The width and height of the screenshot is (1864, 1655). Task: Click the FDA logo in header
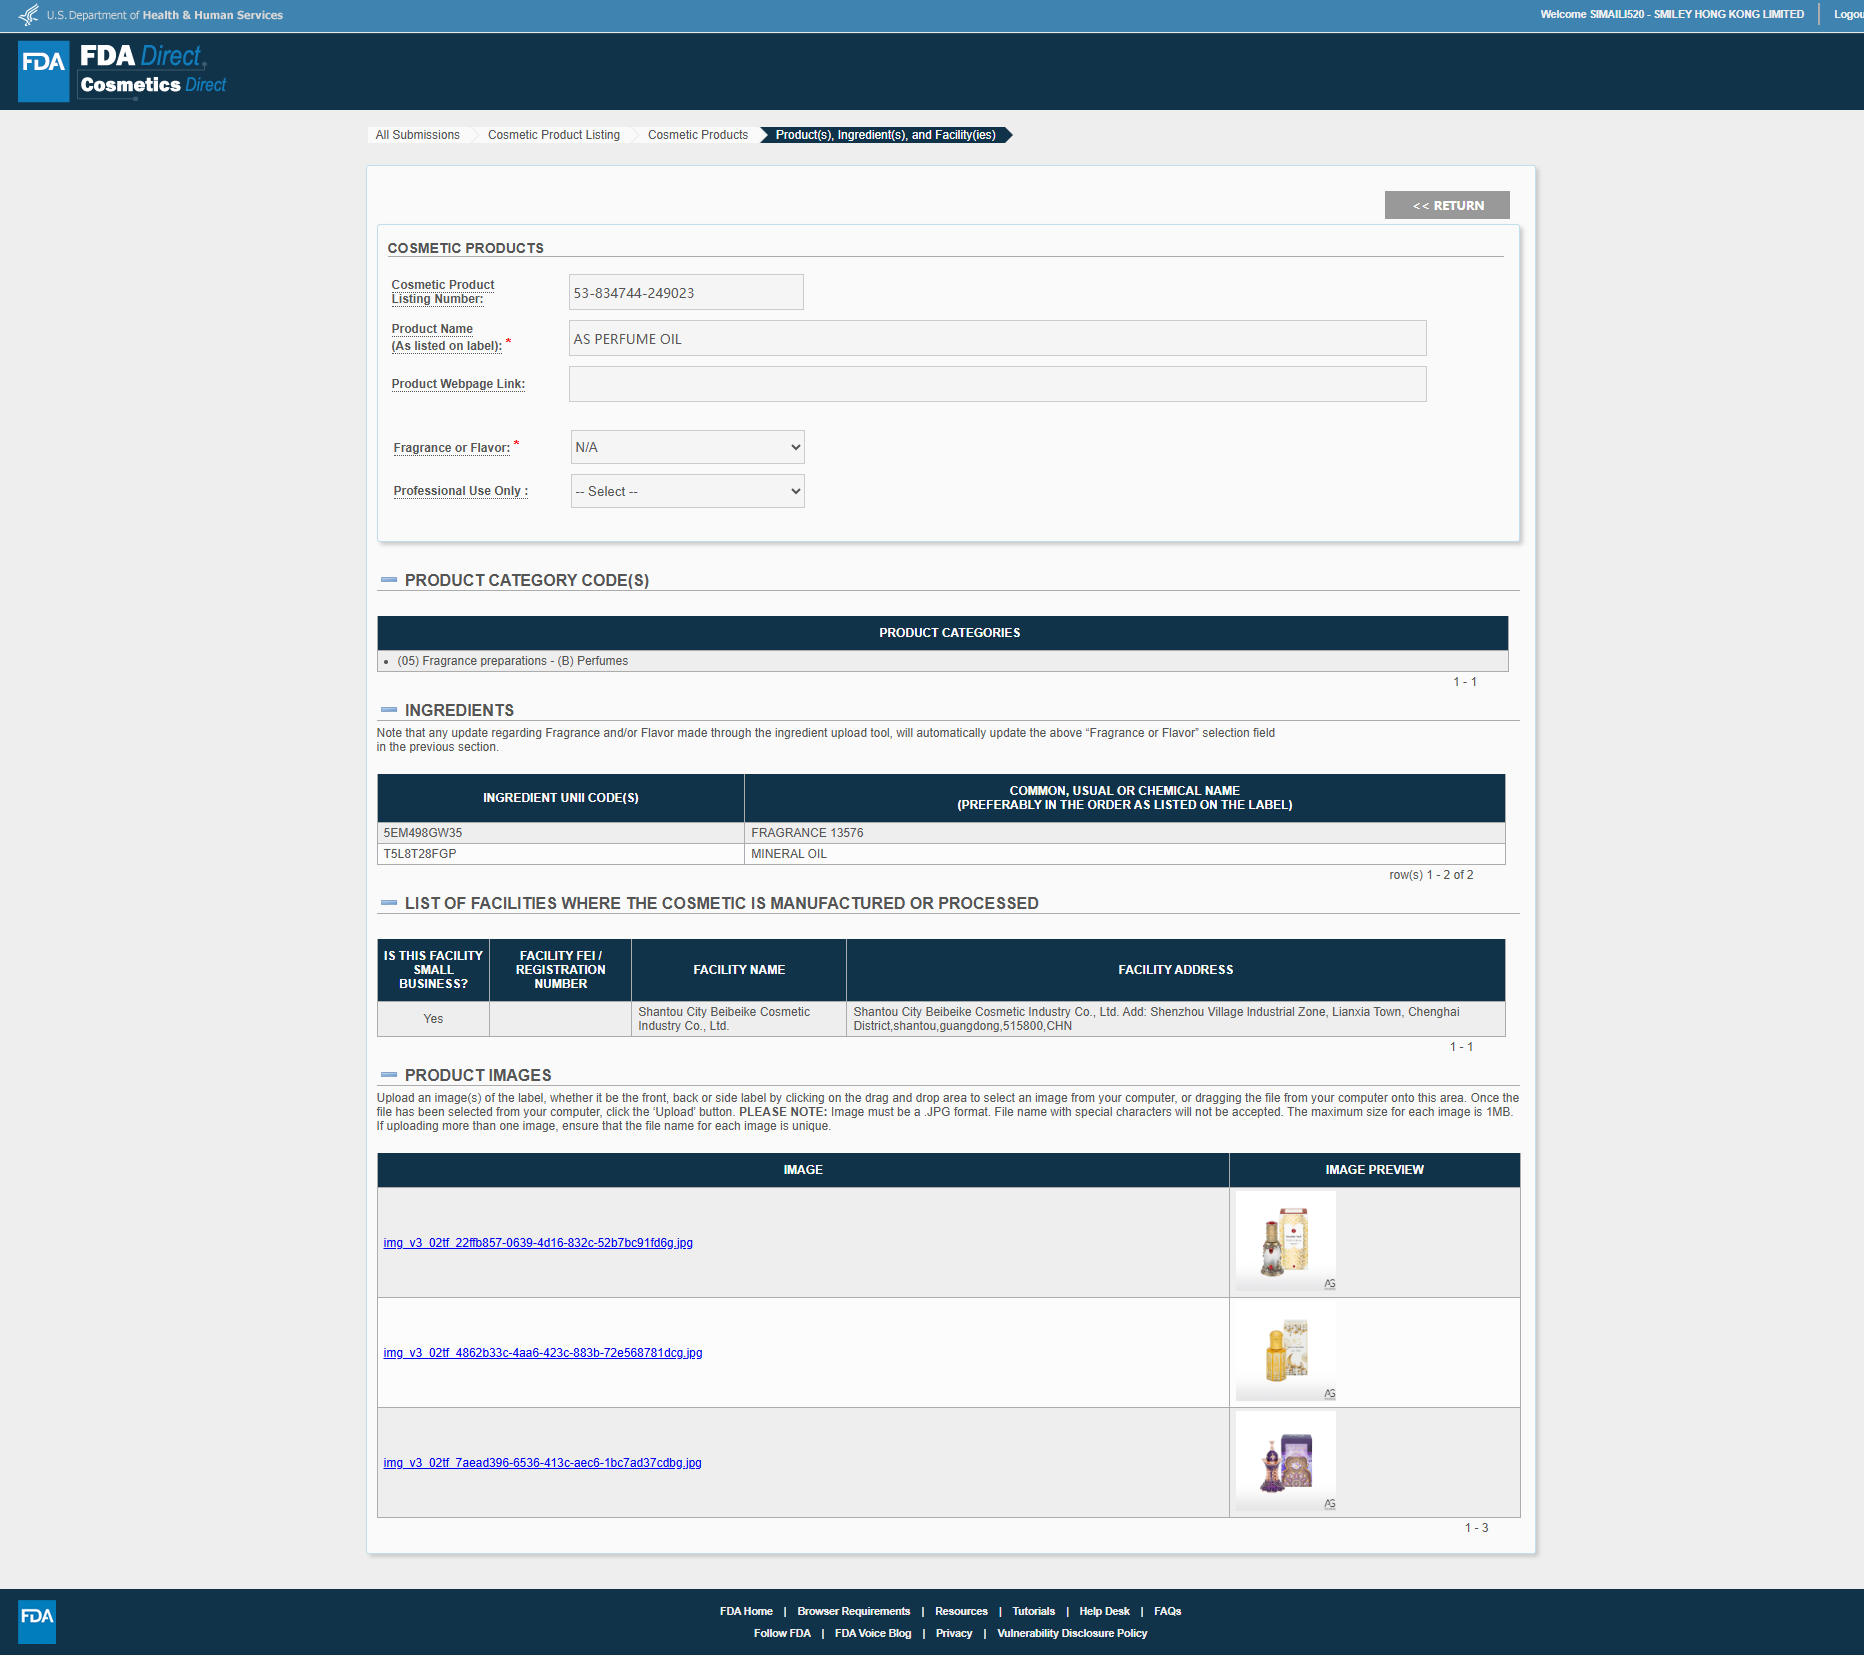coord(43,70)
